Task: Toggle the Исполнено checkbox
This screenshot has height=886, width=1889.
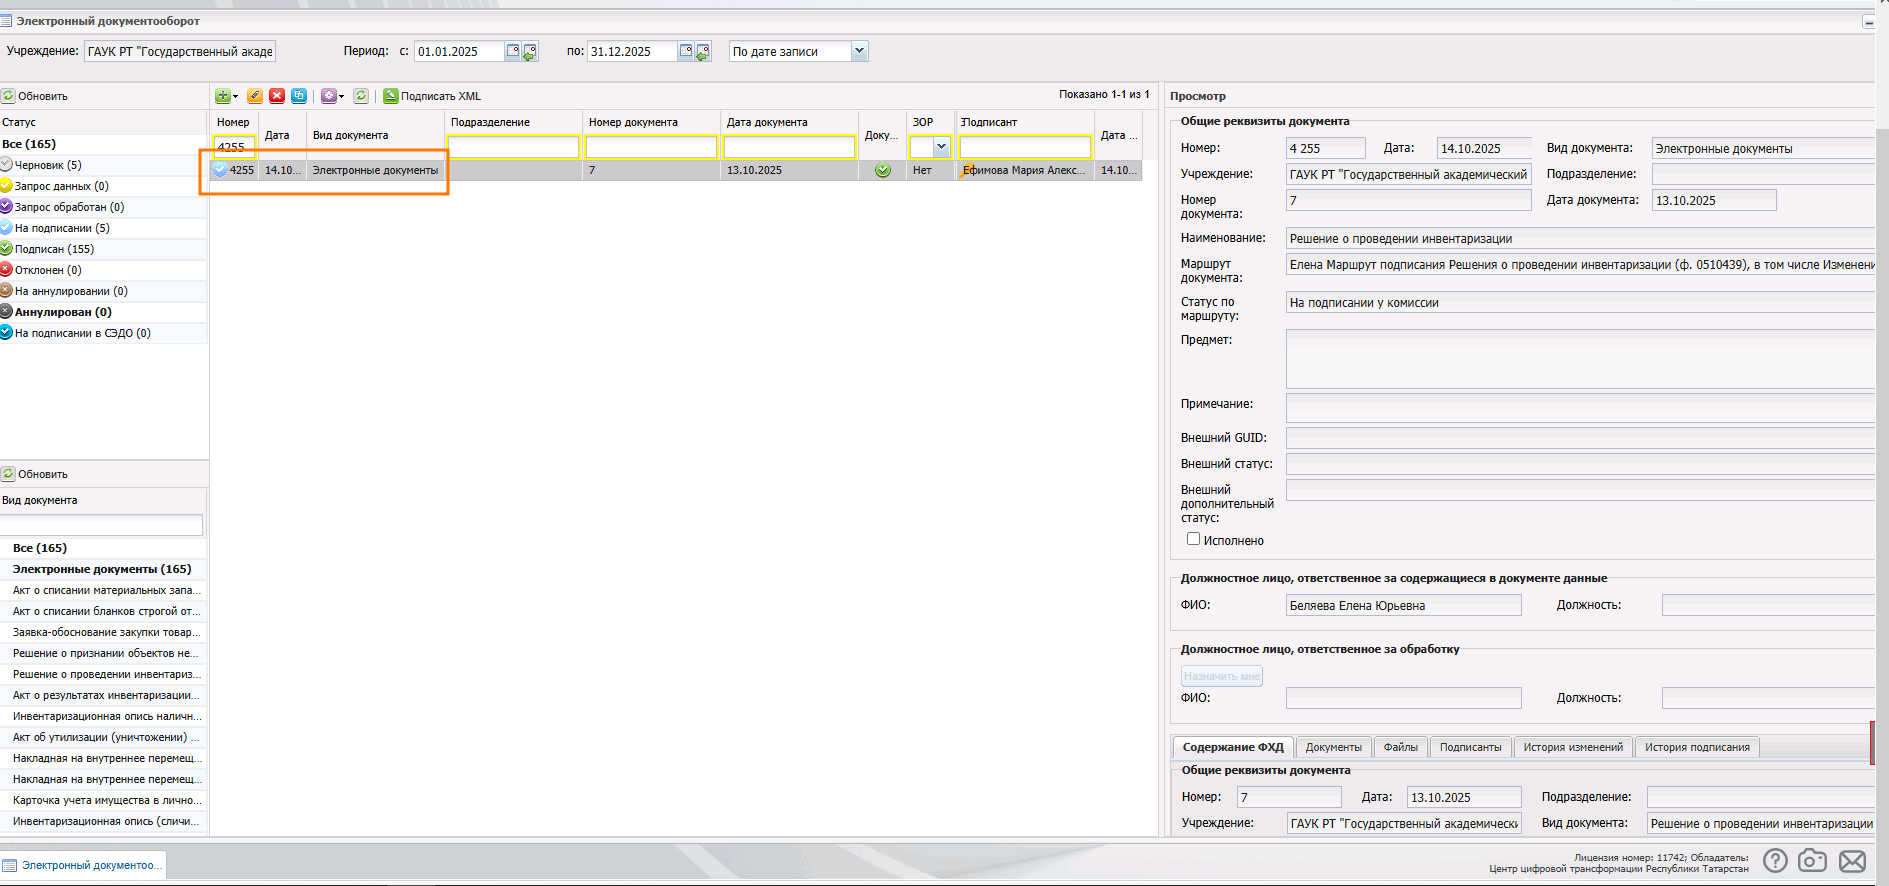Action: 1193,539
